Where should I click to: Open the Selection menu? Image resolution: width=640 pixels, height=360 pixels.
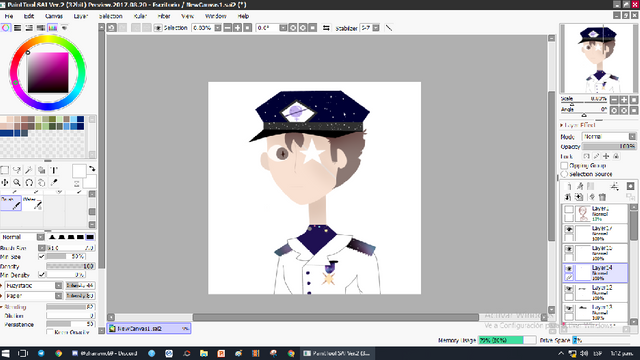111,16
